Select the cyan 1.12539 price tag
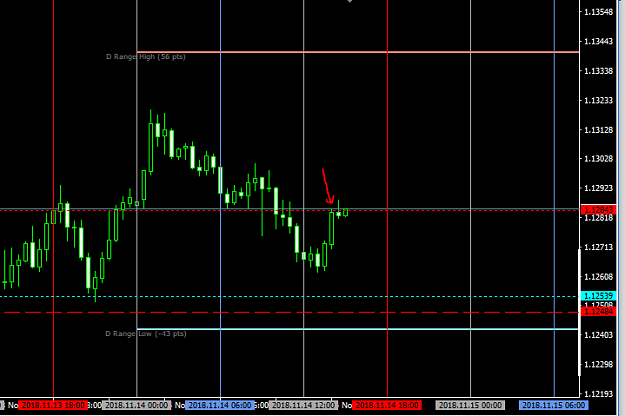Viewport: 625px width, 416px height. pos(599,296)
